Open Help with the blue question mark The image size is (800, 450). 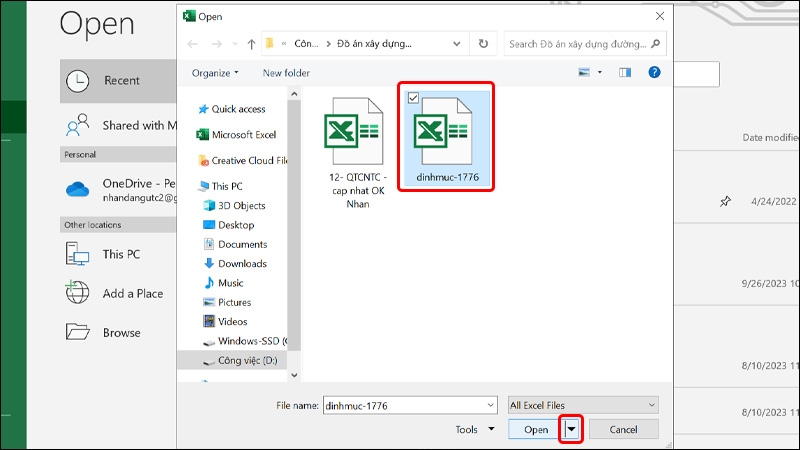point(654,72)
